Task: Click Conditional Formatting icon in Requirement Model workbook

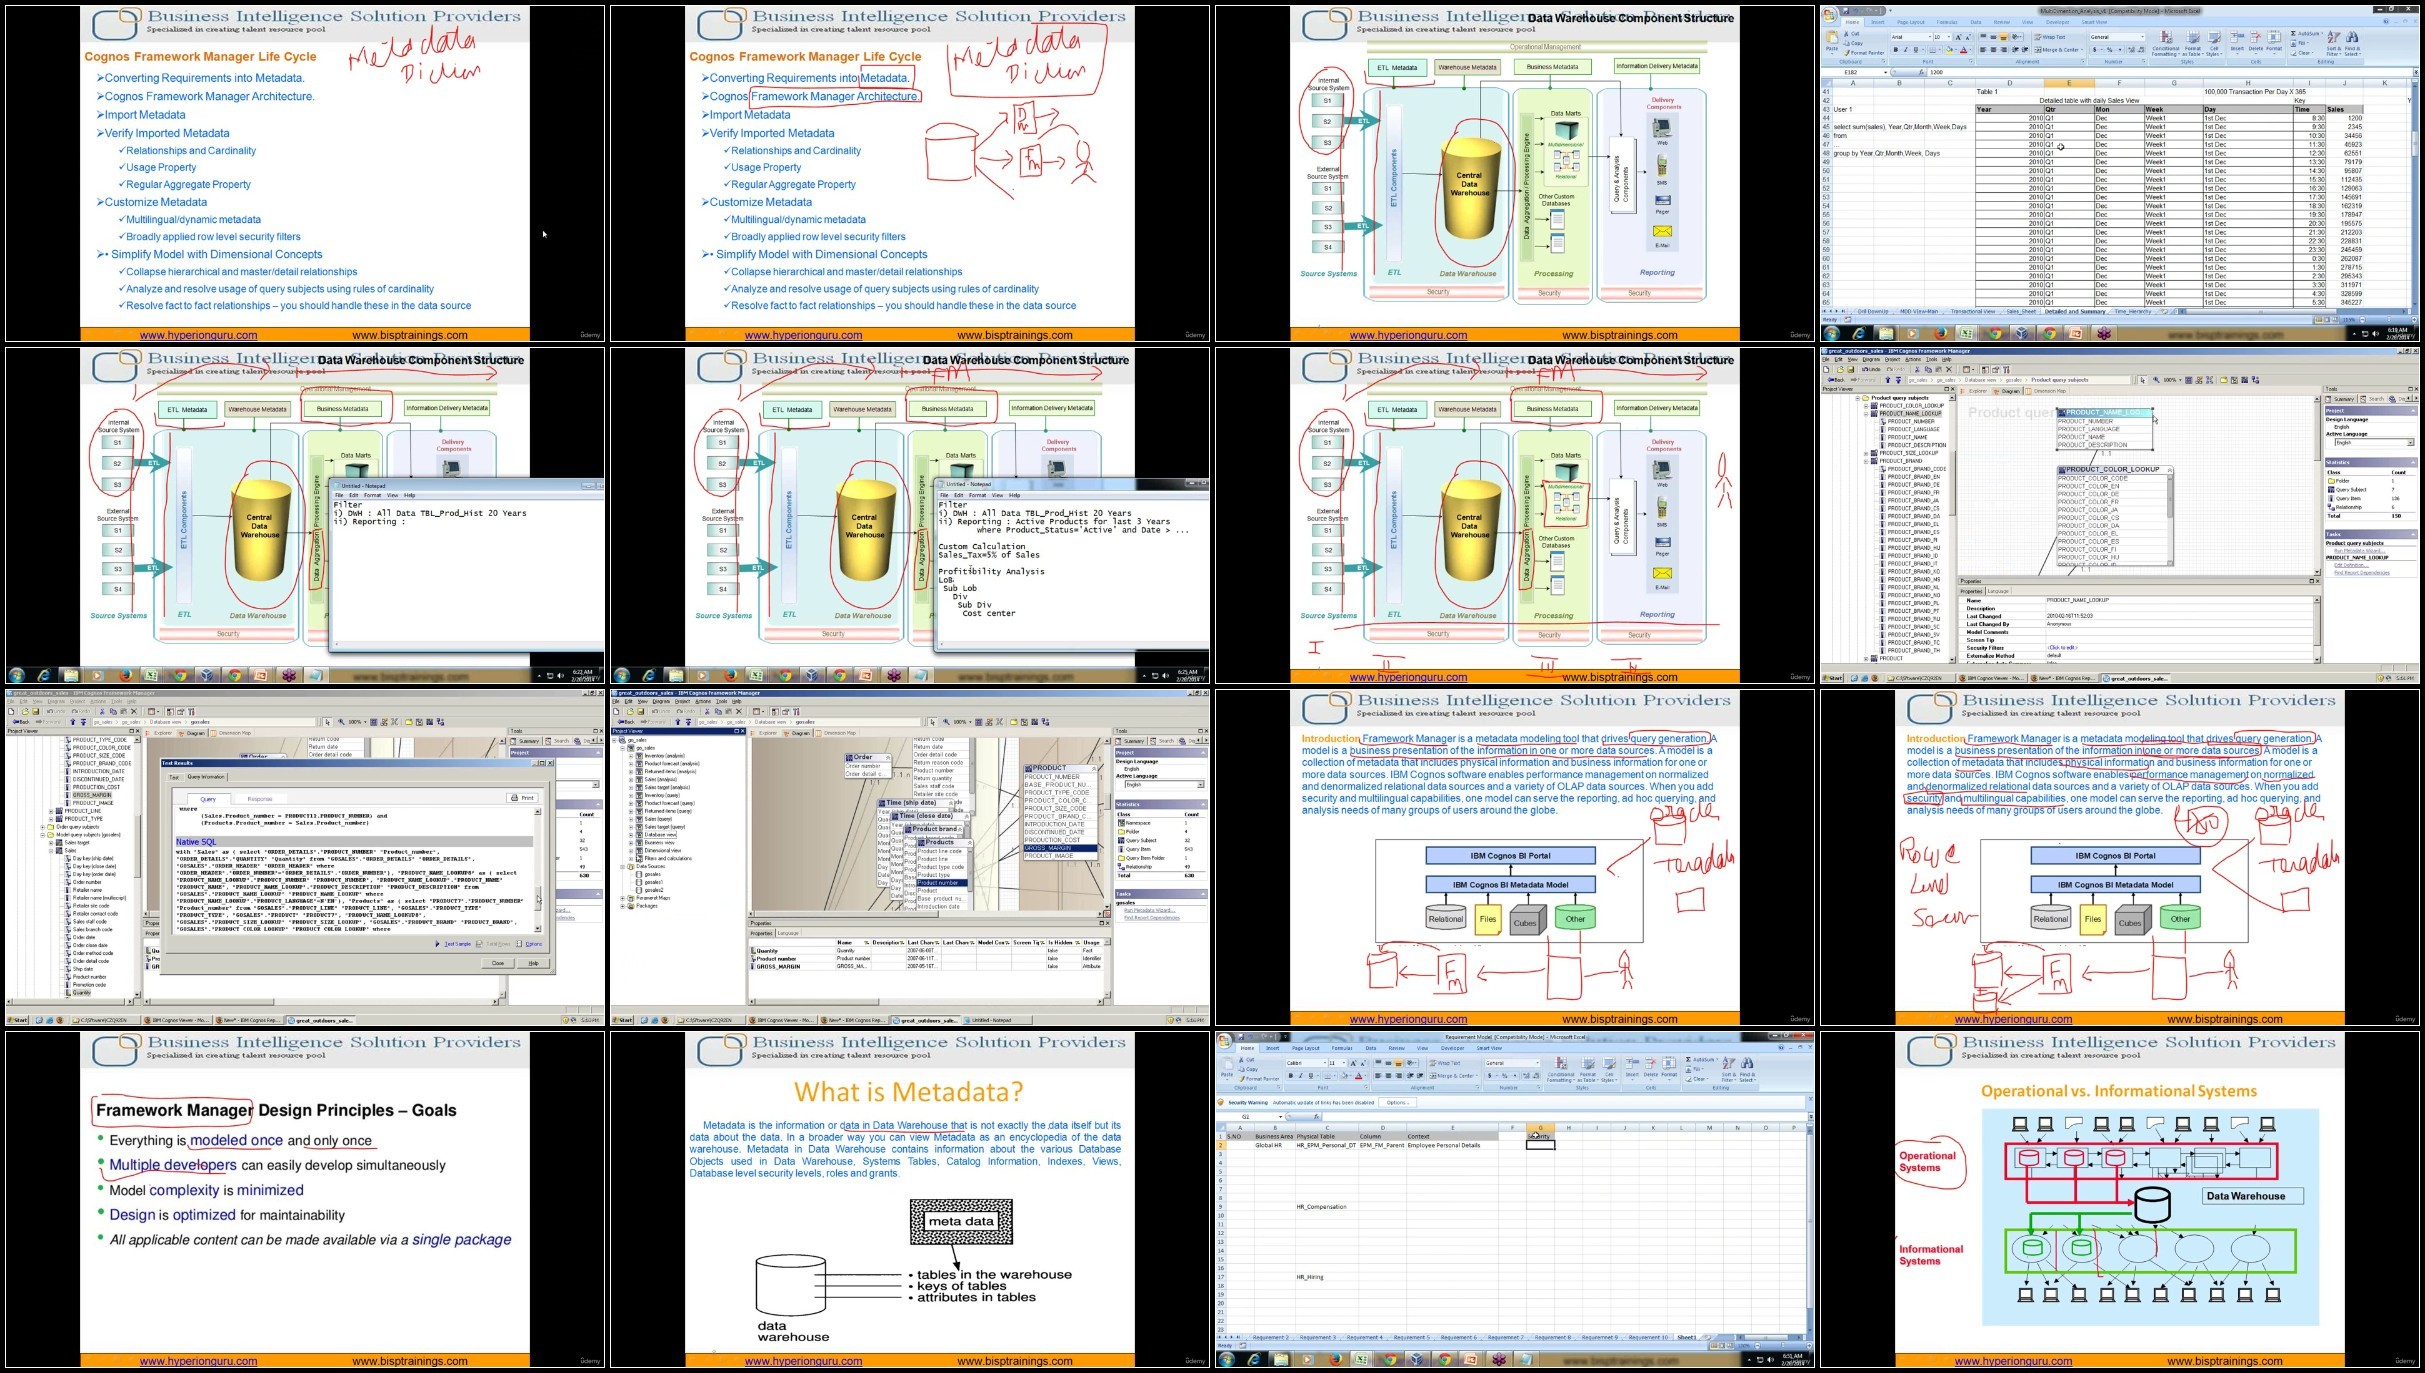Action: 1560,1063
